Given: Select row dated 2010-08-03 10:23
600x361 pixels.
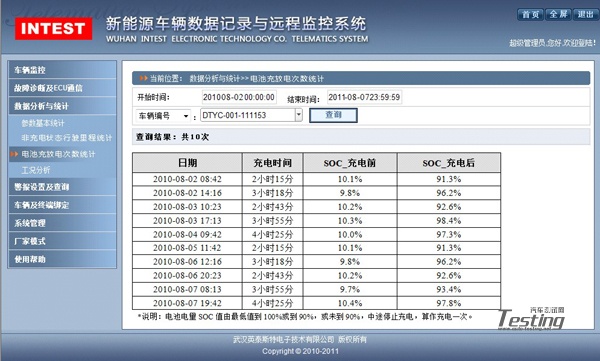Looking at the screenshot, I should (x=316, y=207).
